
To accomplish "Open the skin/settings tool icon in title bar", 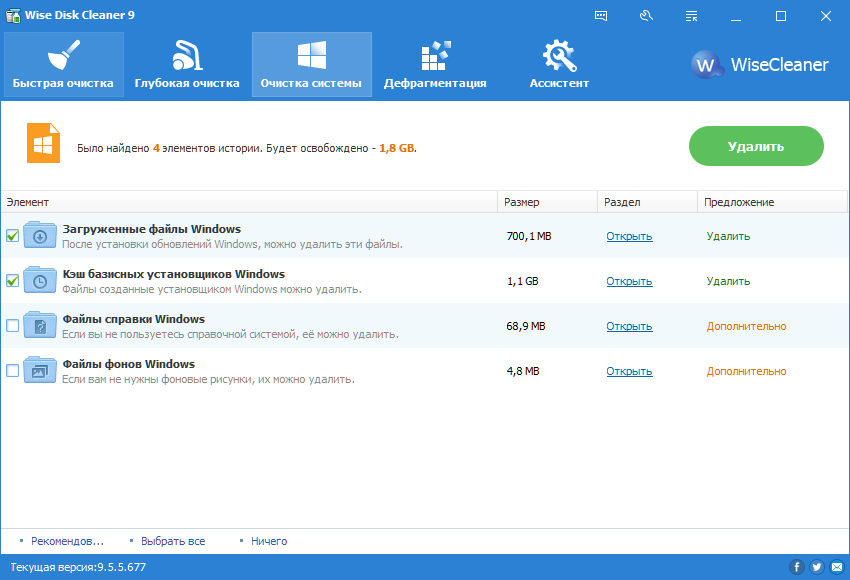I will click(646, 16).
